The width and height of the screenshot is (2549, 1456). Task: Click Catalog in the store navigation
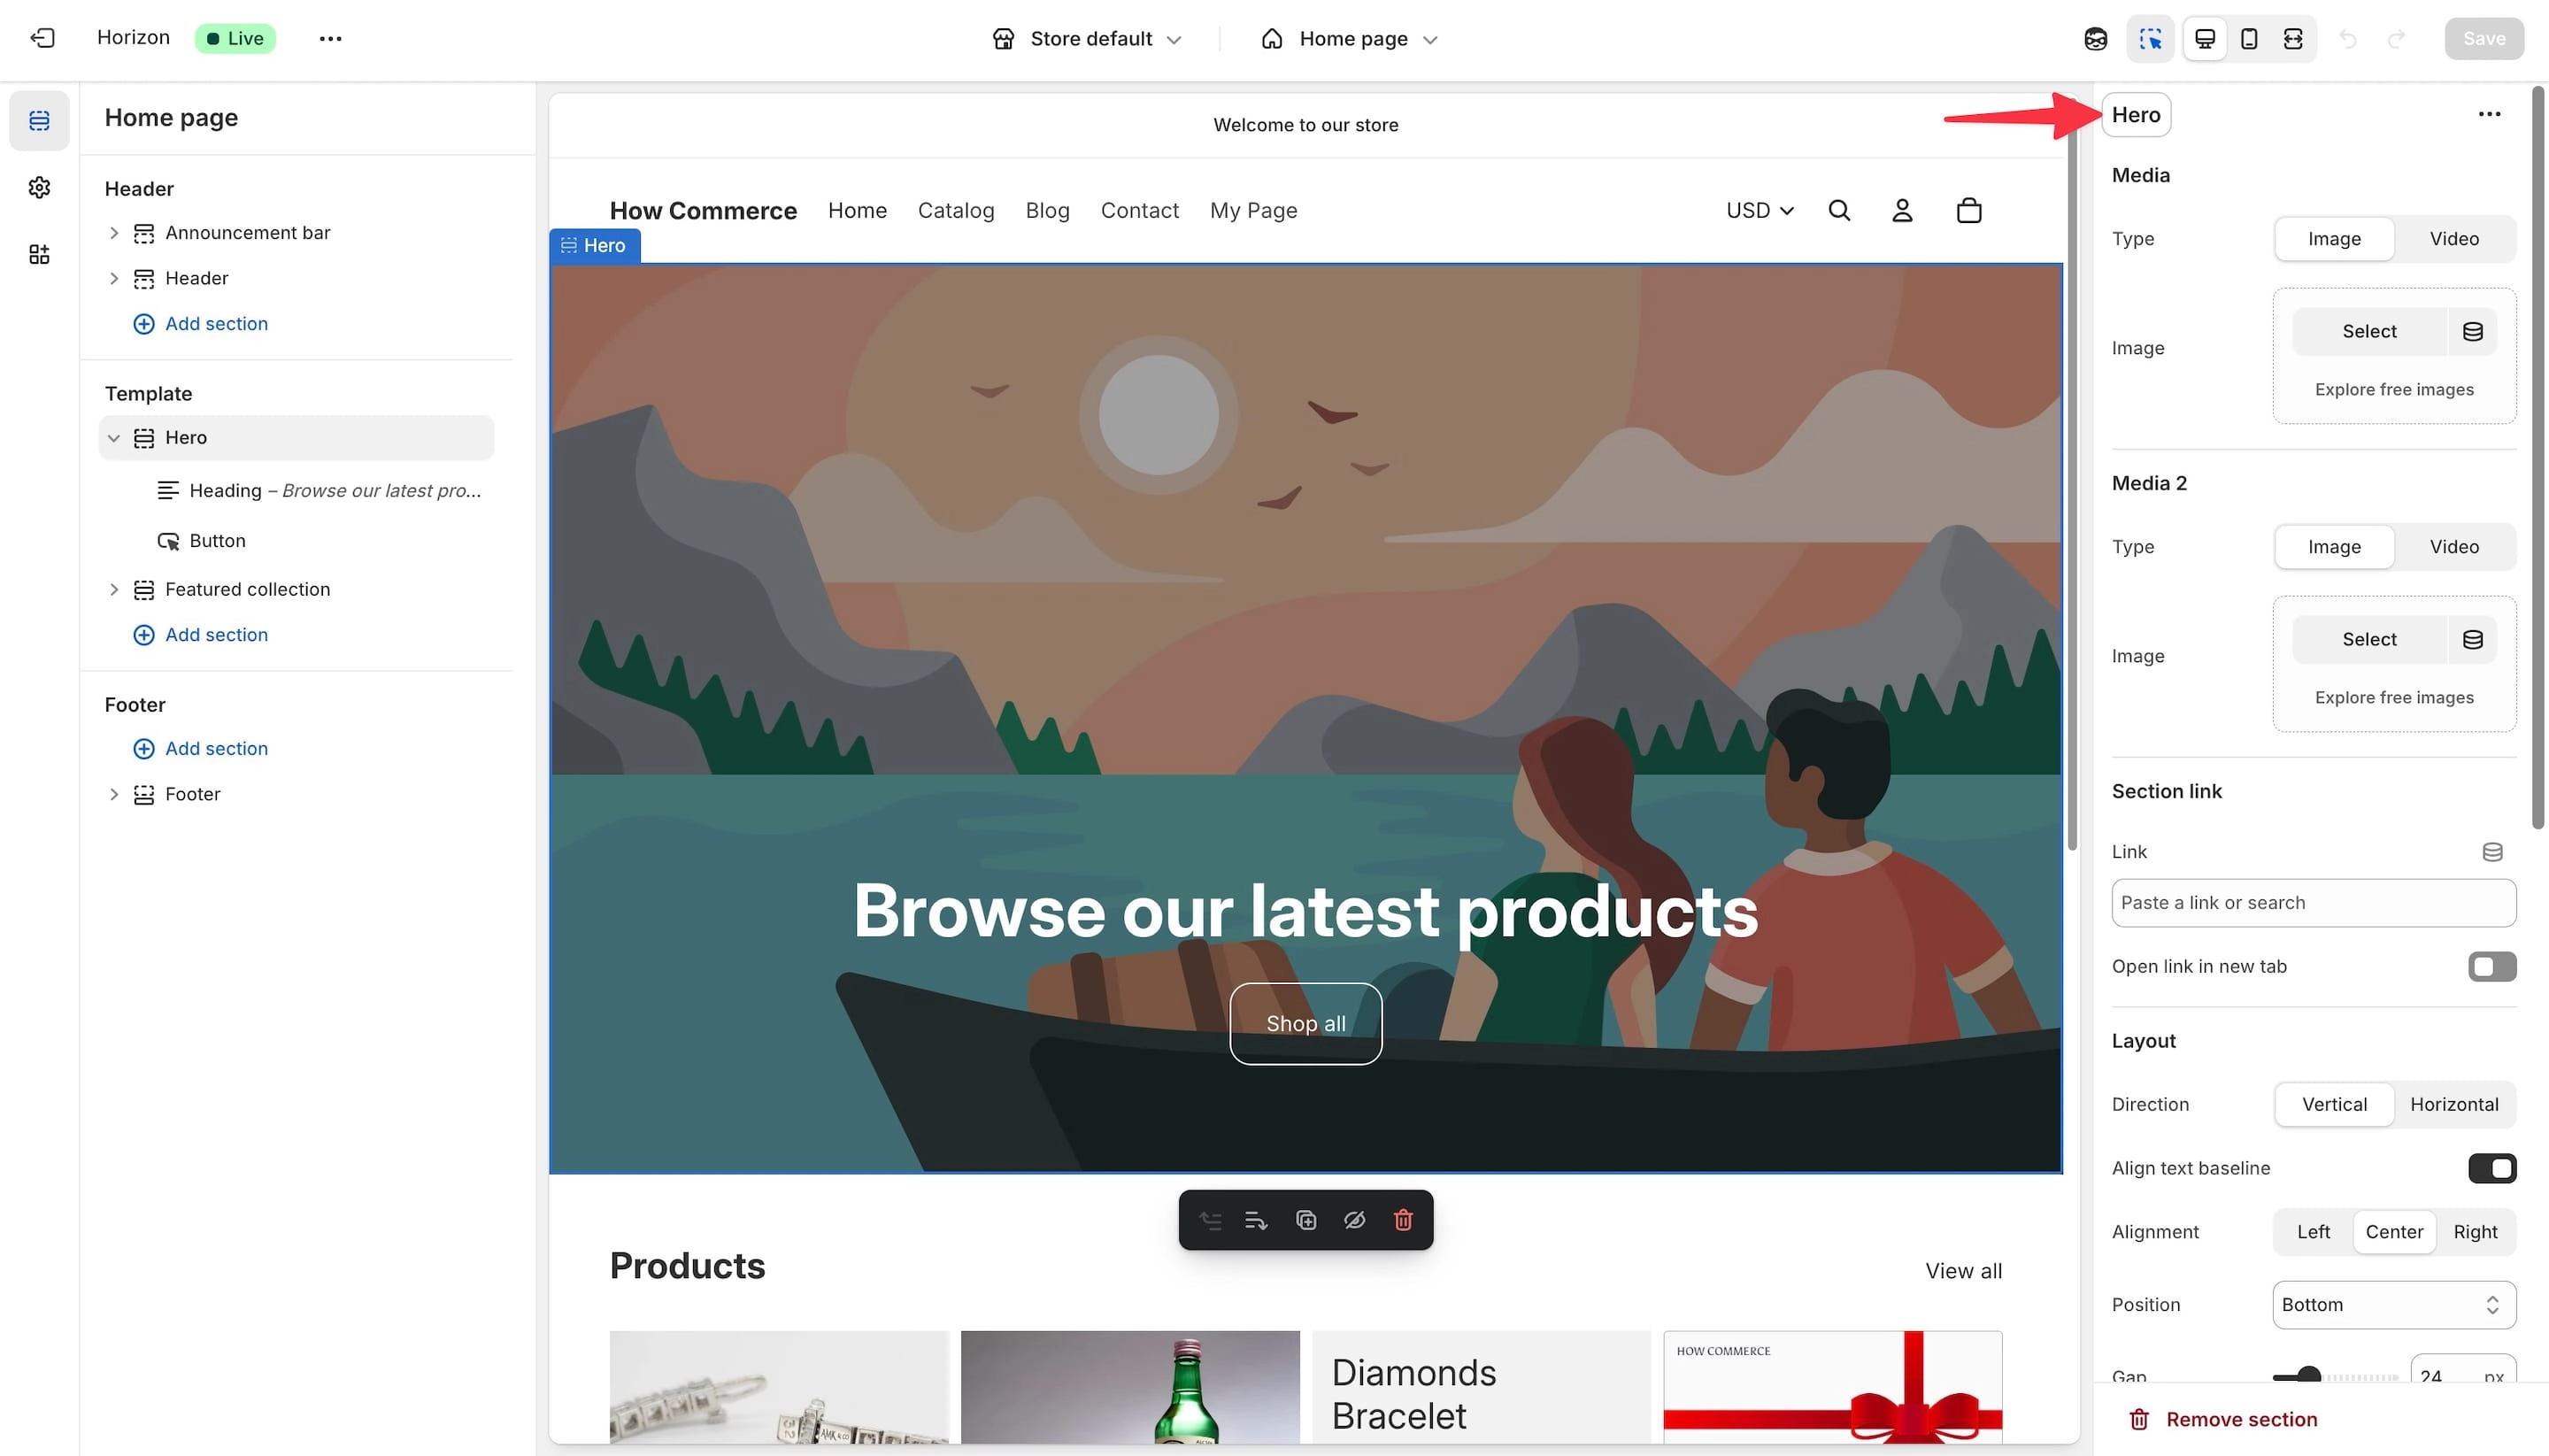956,211
